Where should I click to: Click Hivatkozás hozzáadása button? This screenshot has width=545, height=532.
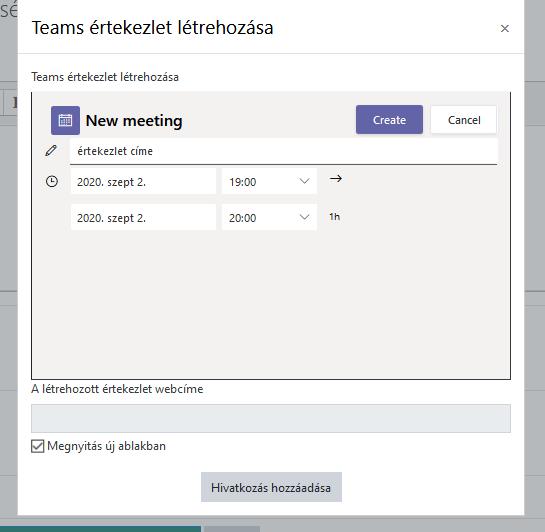pyautogui.click(x=271, y=487)
